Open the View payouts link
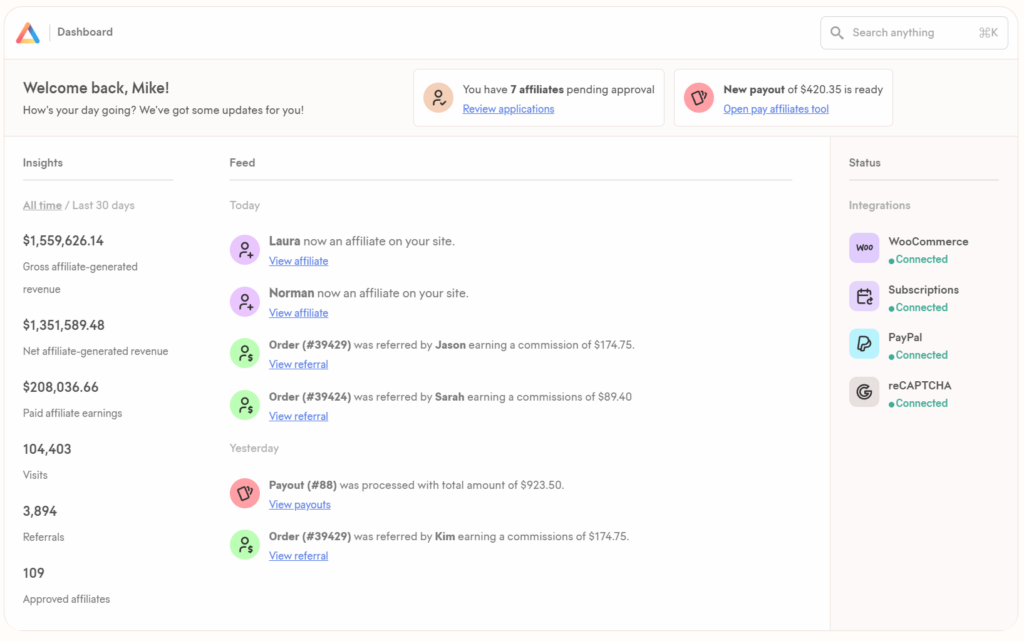Viewport: 1024px width, 641px height. pos(300,505)
